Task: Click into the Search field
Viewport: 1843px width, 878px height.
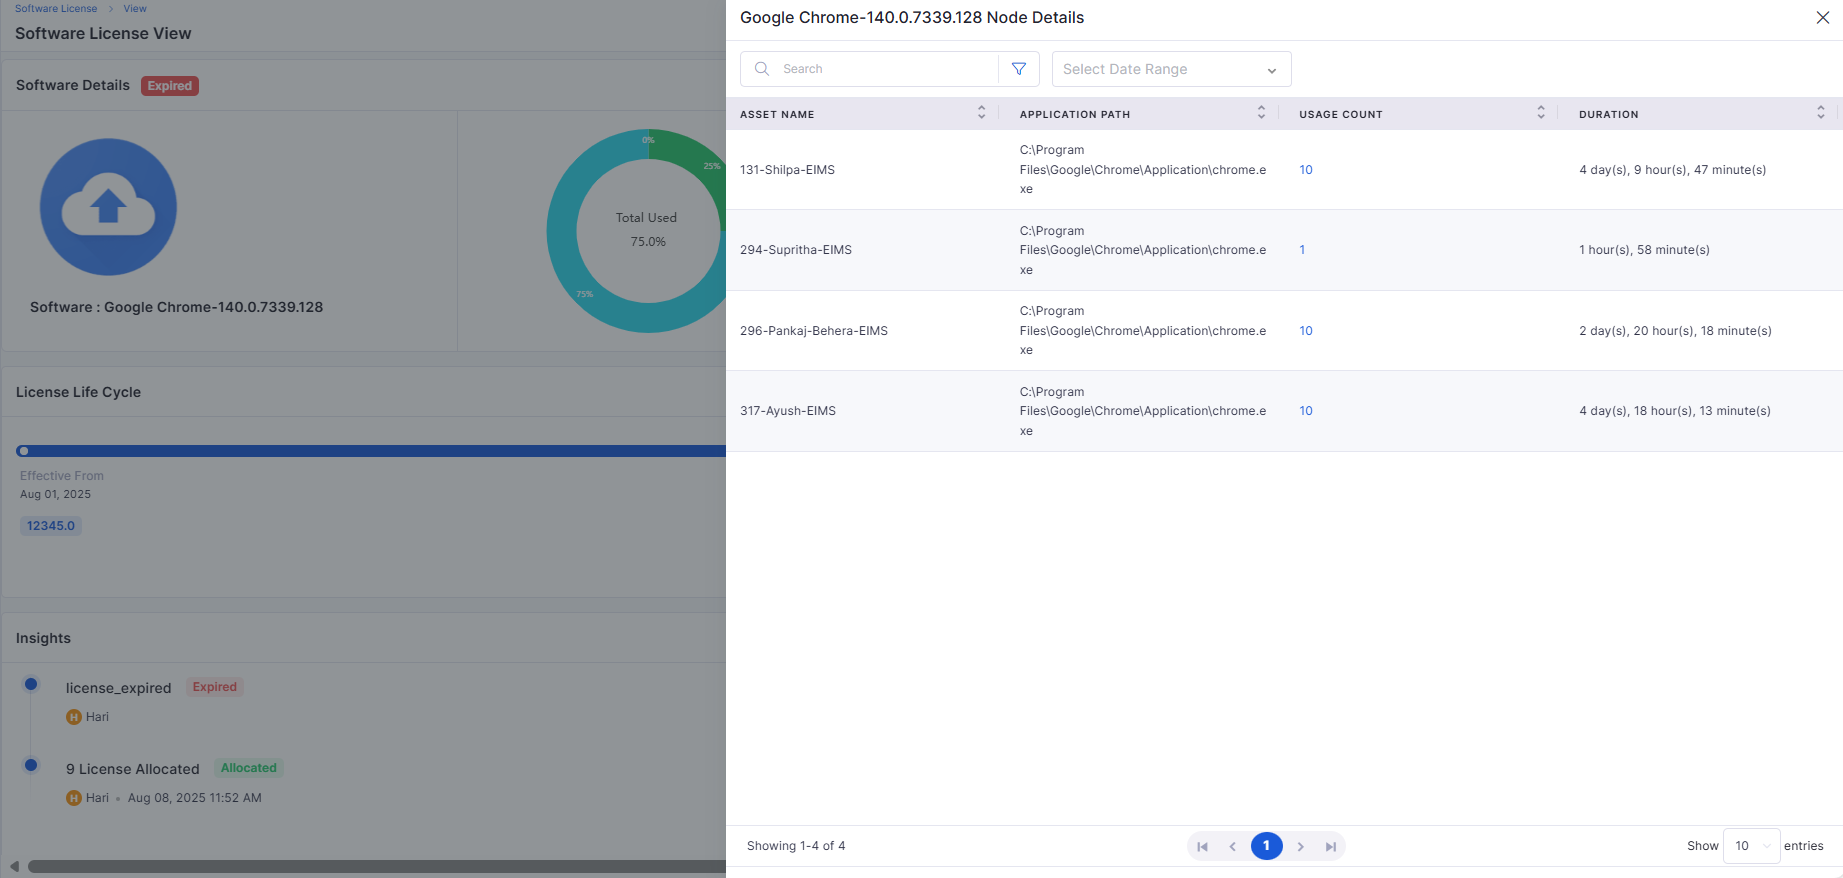Action: pos(885,69)
